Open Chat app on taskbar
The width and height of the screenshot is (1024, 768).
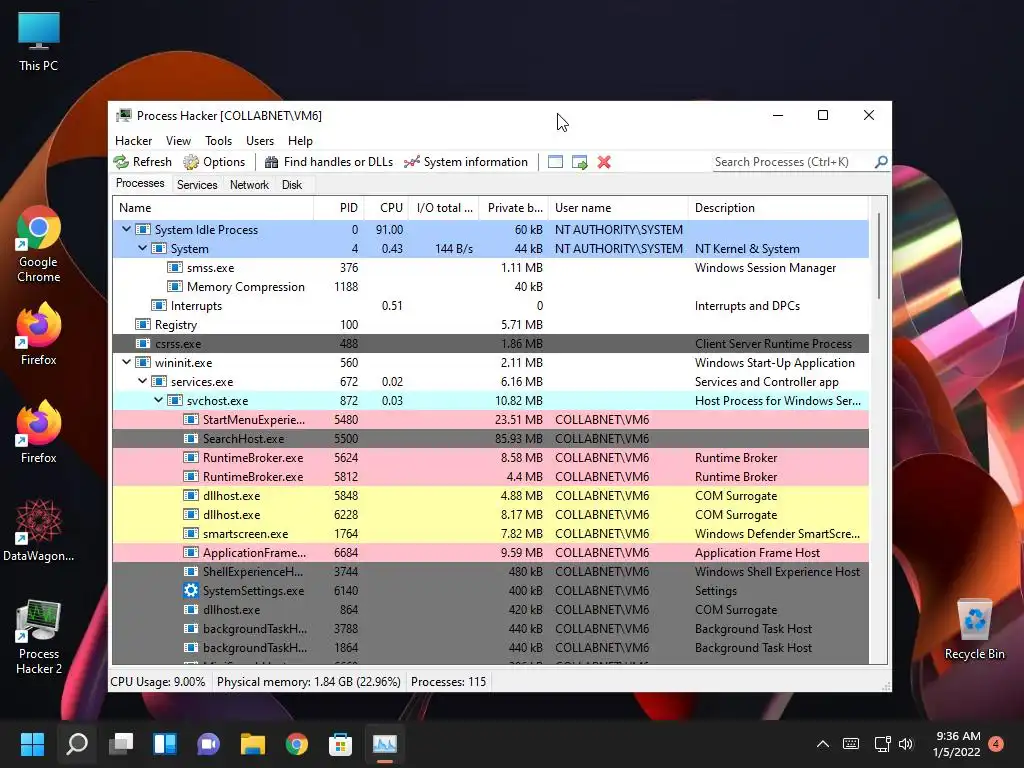(208, 744)
